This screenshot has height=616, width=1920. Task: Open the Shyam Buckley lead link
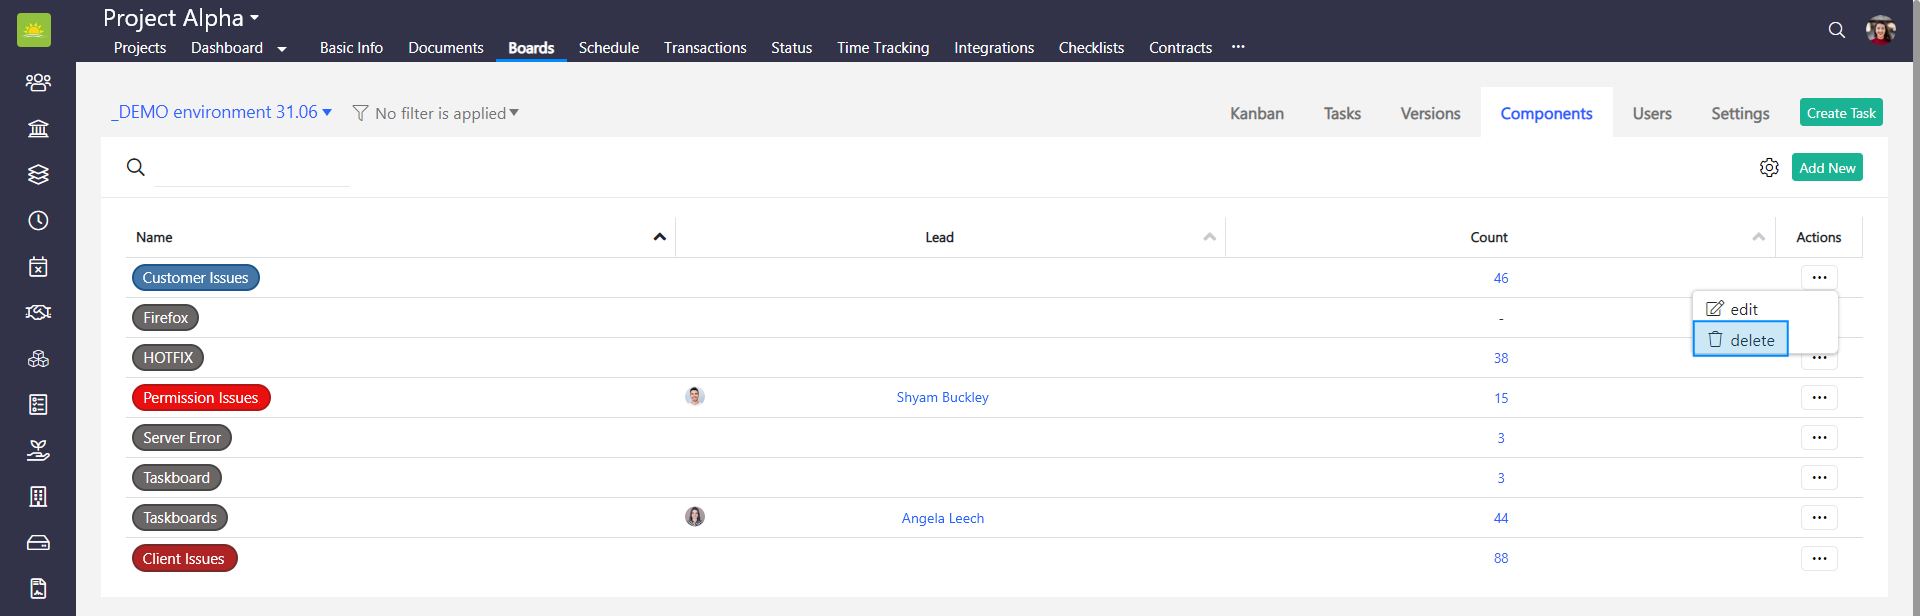(x=942, y=397)
